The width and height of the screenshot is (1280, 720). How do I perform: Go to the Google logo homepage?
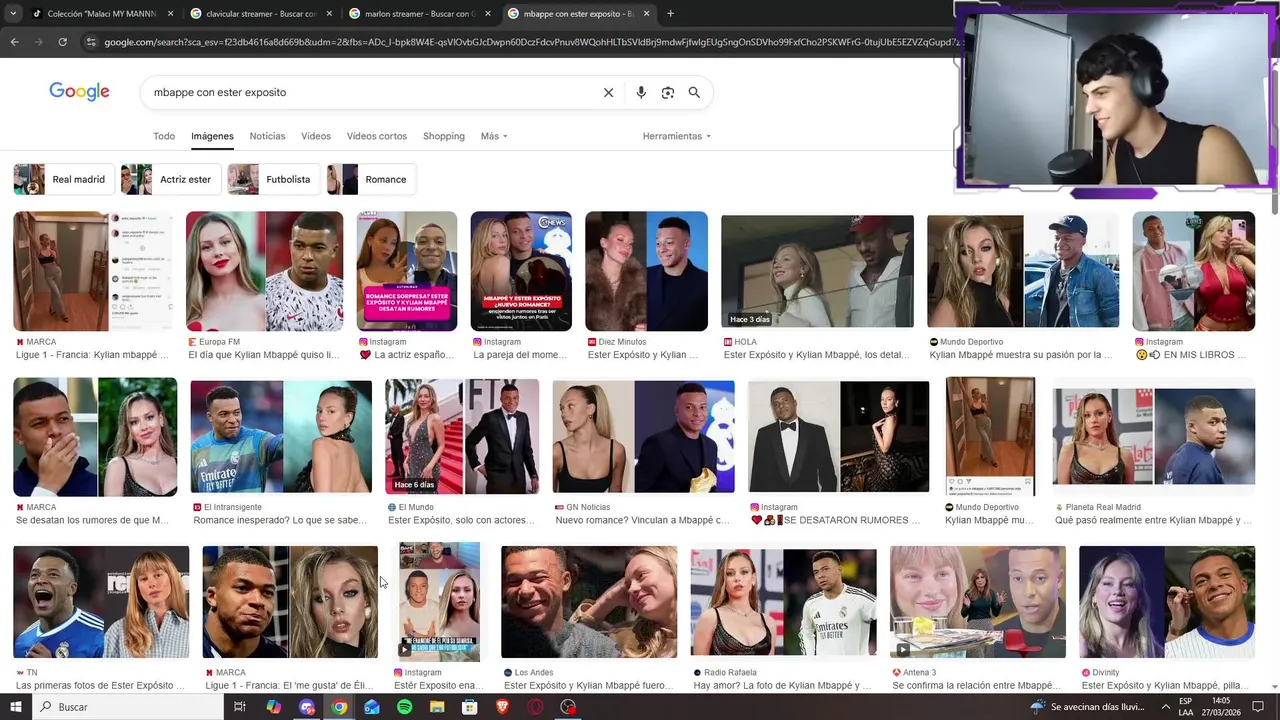(x=79, y=92)
